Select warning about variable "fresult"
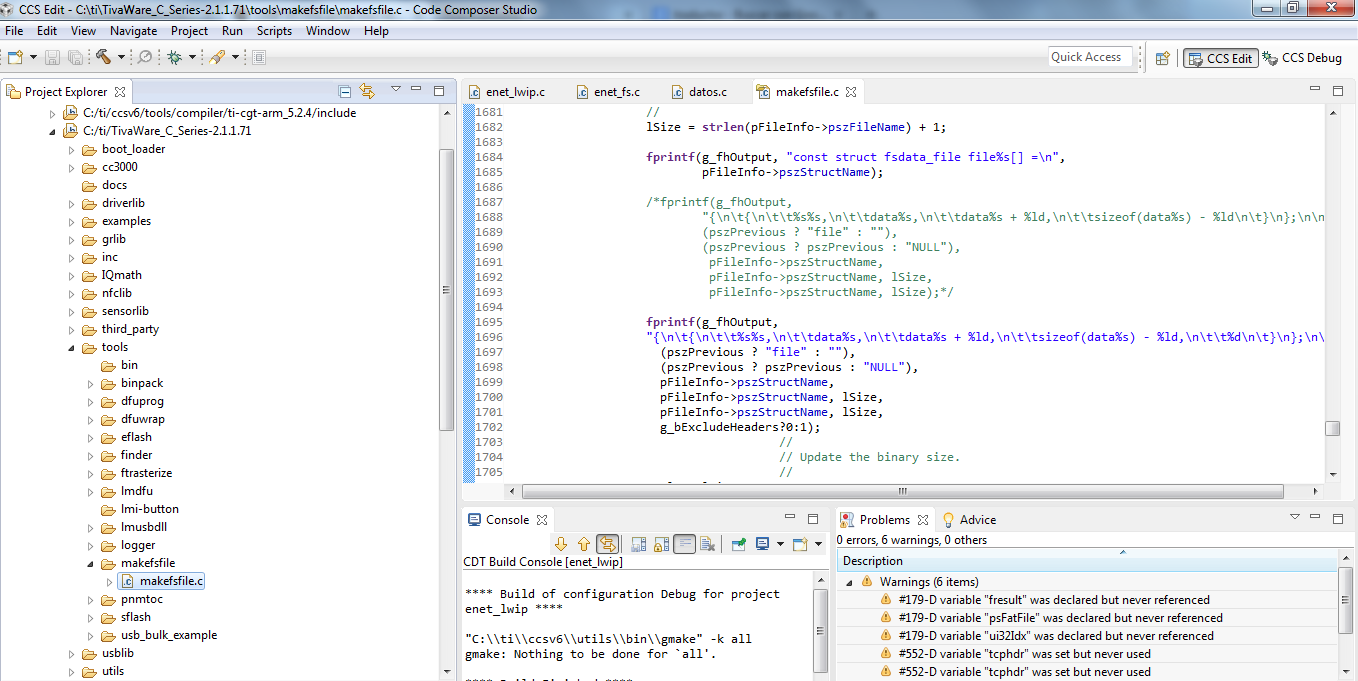Image resolution: width=1358 pixels, height=681 pixels. tap(1054, 600)
